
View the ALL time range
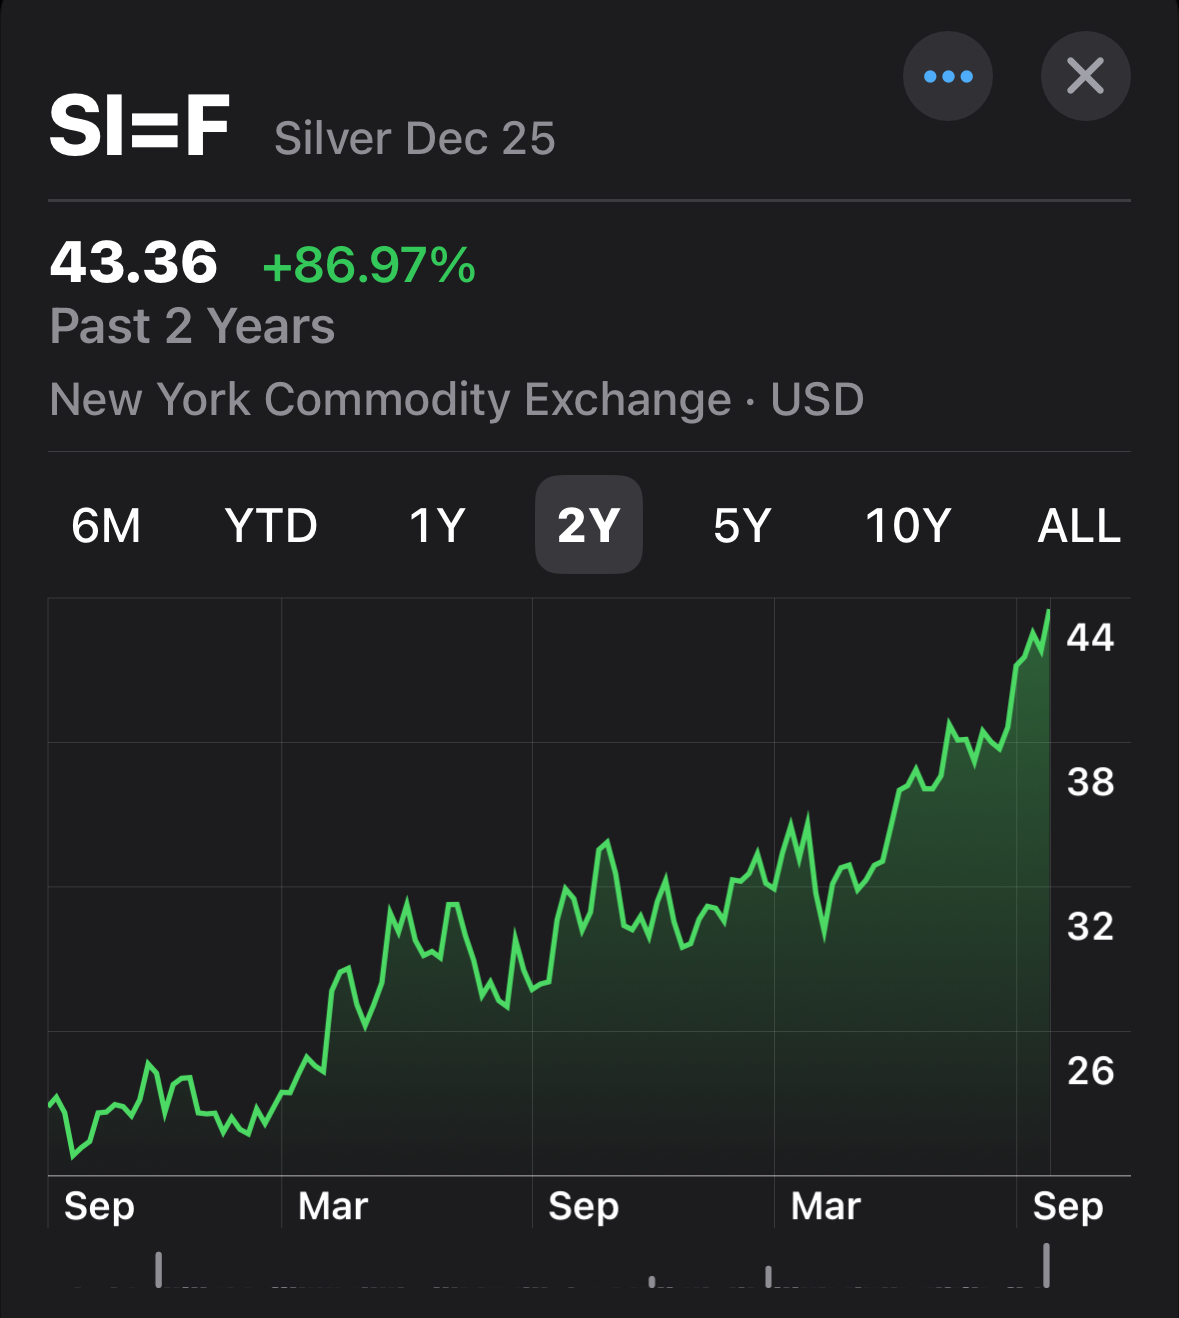click(x=1079, y=526)
